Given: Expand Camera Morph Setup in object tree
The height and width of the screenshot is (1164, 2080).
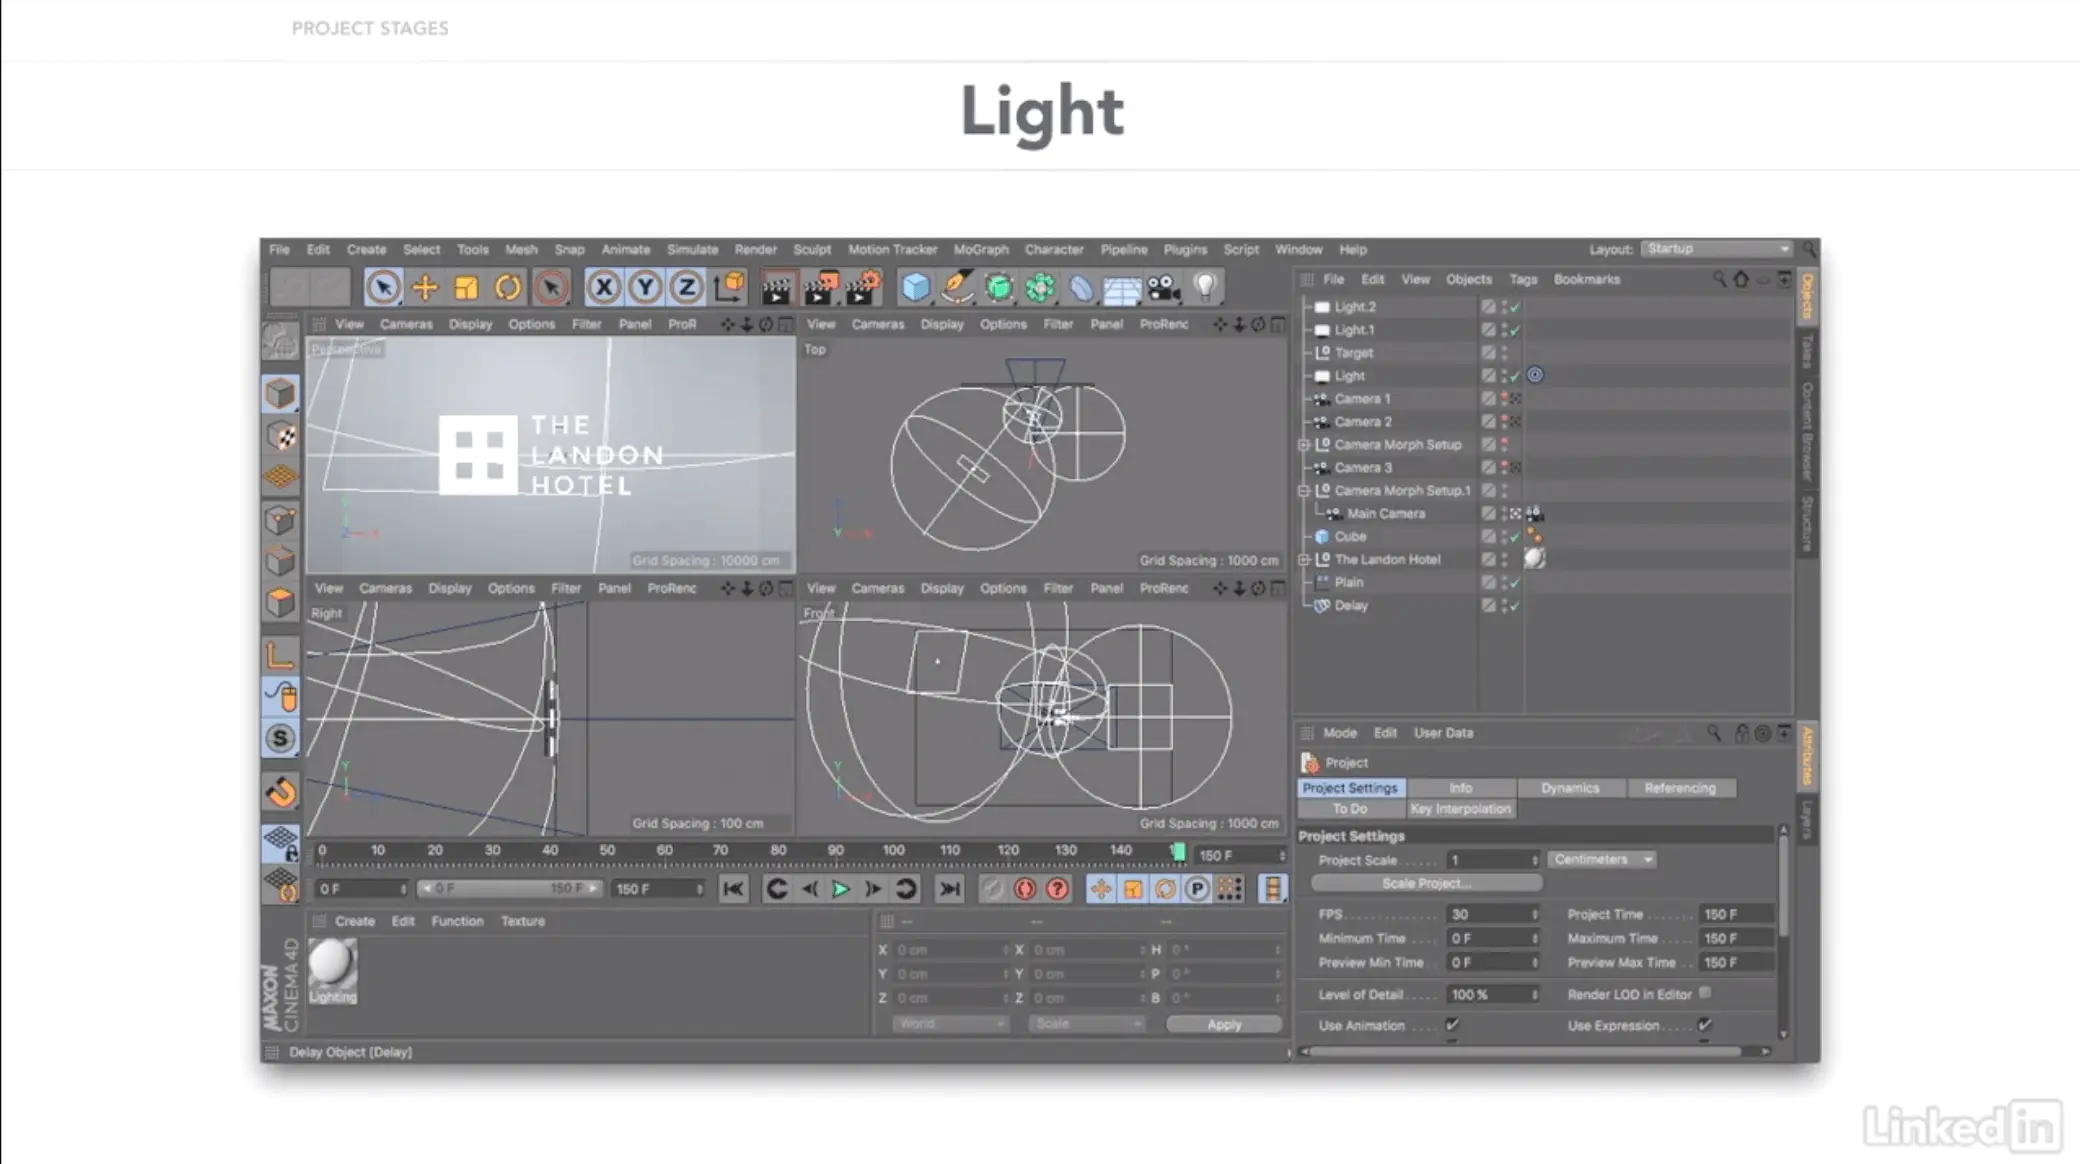Looking at the screenshot, I should coord(1305,445).
